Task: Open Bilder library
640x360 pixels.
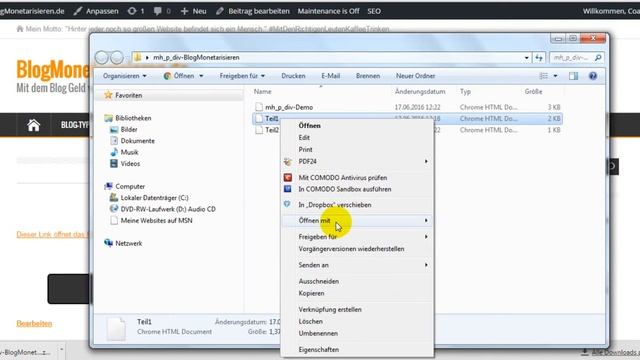Action: point(129,129)
